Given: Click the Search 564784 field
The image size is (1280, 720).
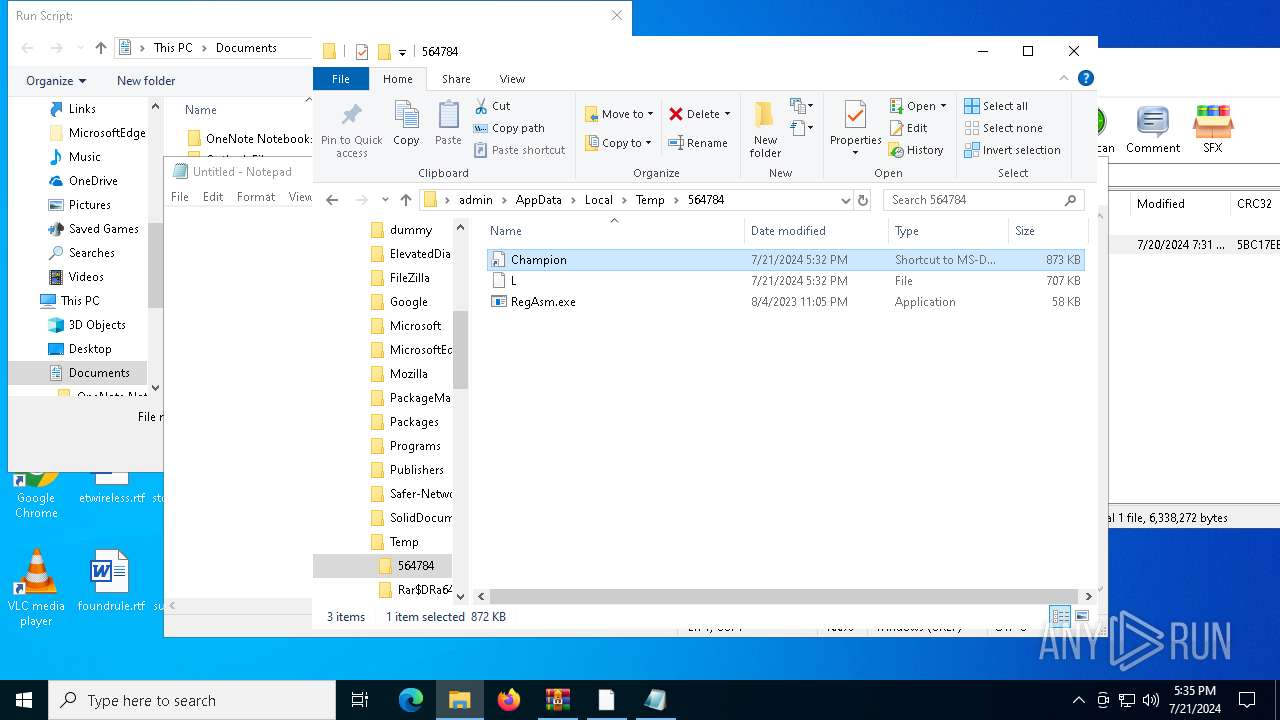Looking at the screenshot, I should 982,200.
